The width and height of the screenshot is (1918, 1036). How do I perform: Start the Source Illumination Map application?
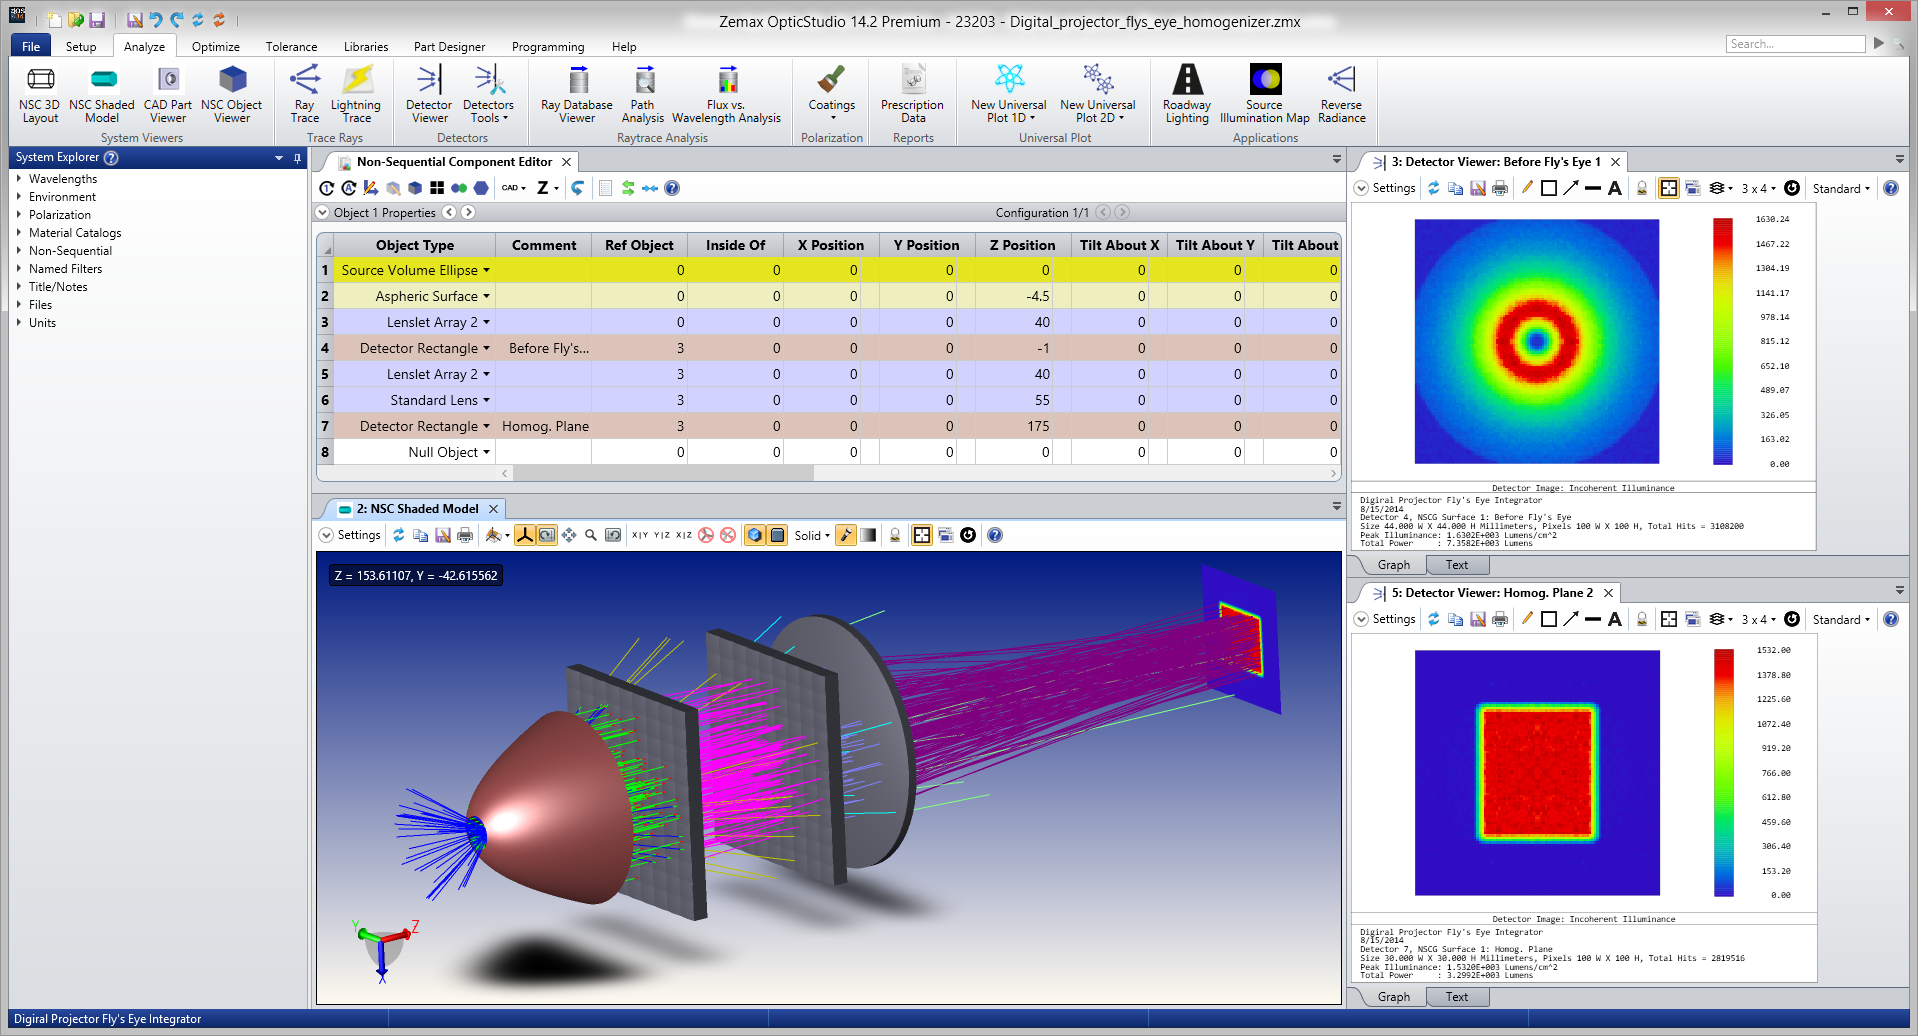pyautogui.click(x=1264, y=95)
